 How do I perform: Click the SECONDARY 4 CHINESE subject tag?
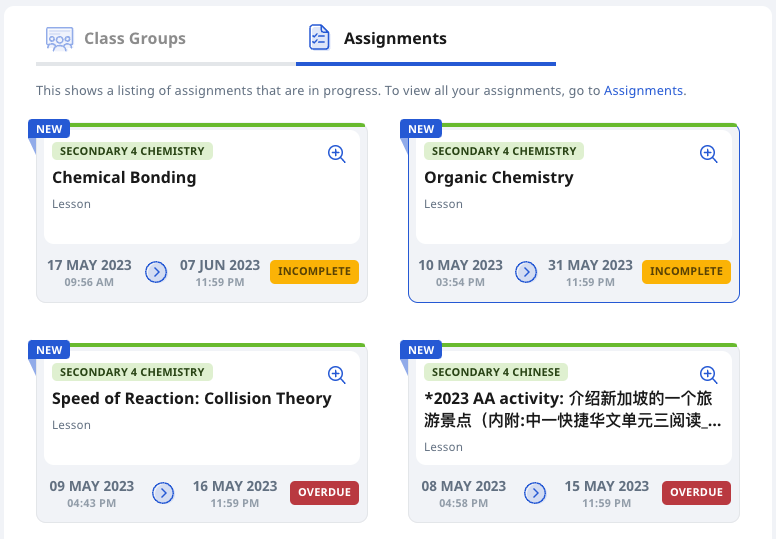pyautogui.click(x=496, y=372)
